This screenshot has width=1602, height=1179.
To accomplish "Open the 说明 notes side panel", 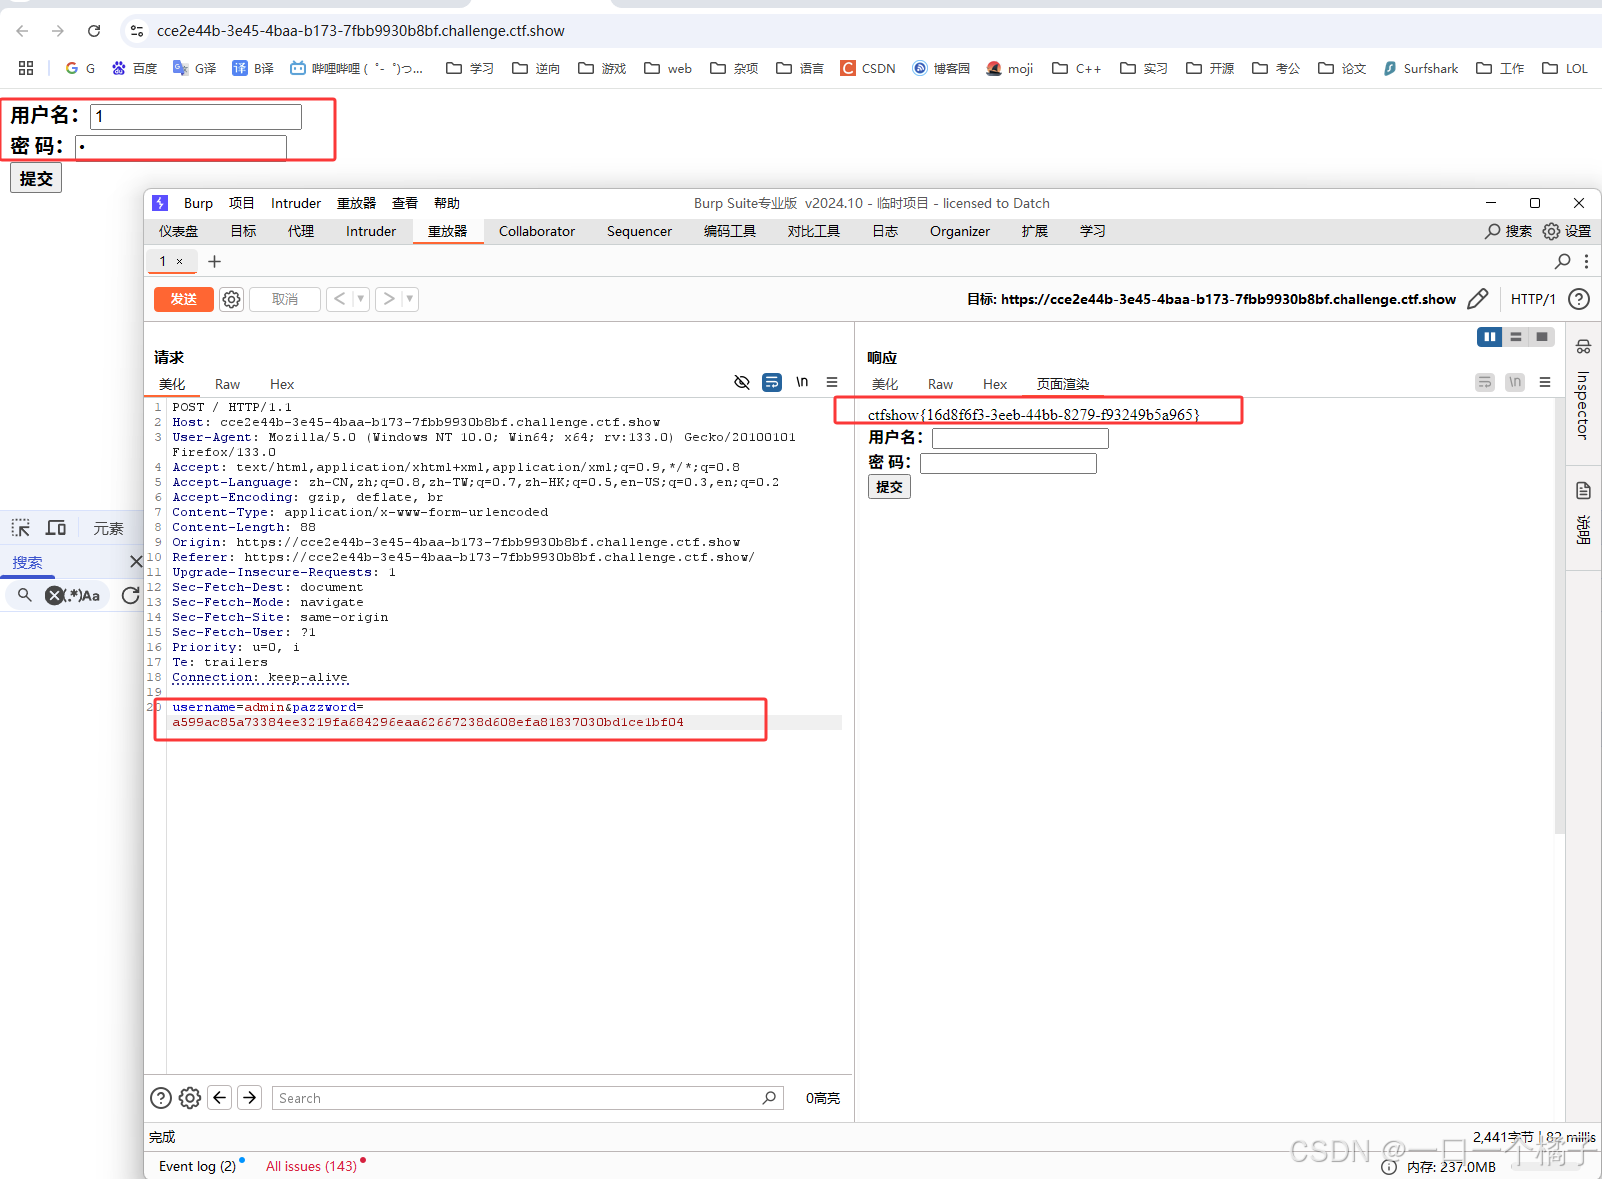I will click(1583, 512).
